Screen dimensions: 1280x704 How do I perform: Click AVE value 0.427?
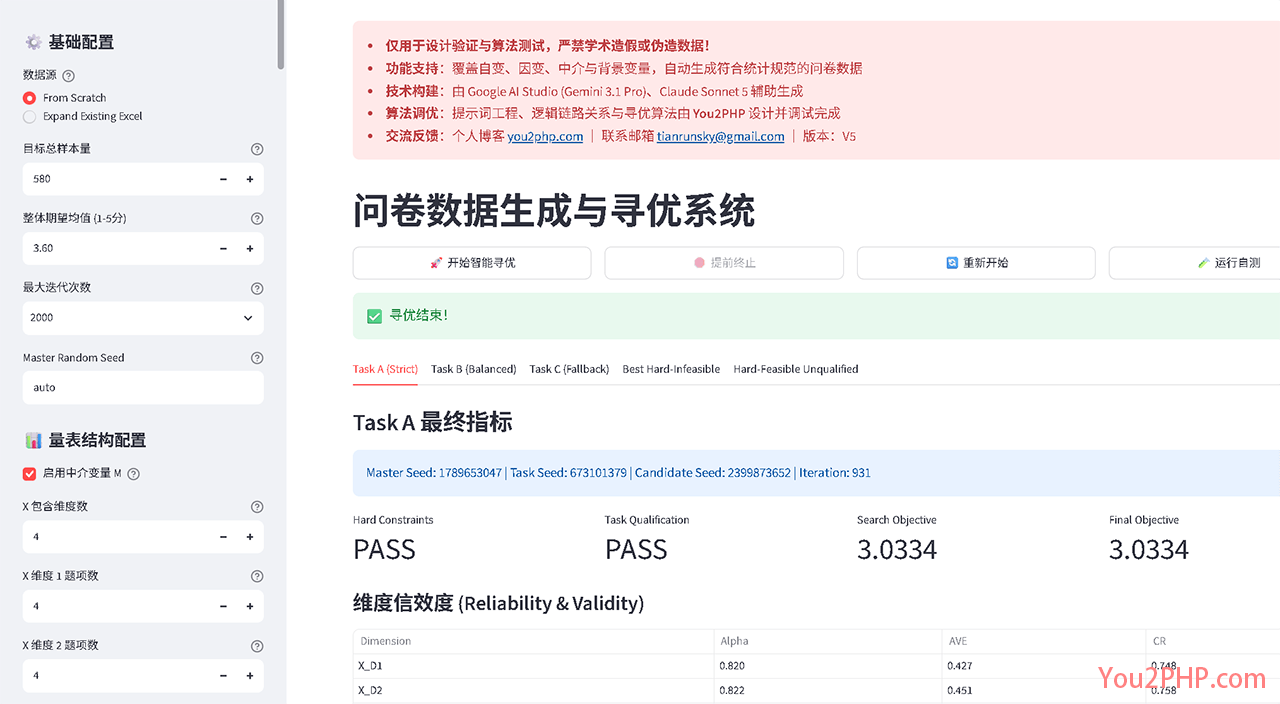click(1044, 666)
